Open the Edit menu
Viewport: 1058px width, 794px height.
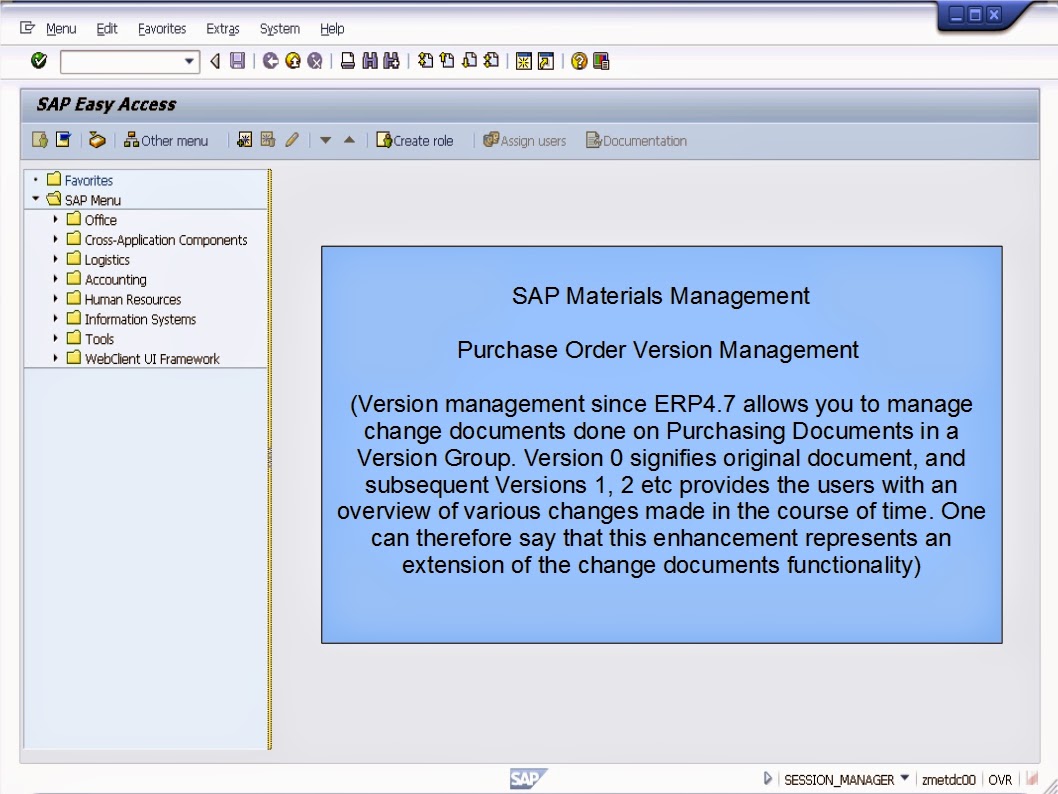tap(107, 28)
